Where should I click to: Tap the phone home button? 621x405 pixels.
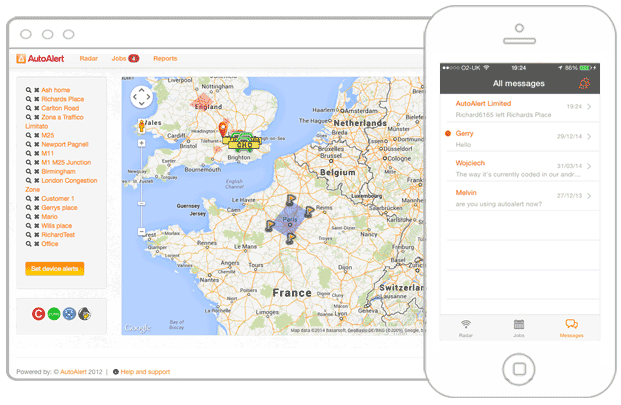(x=519, y=369)
